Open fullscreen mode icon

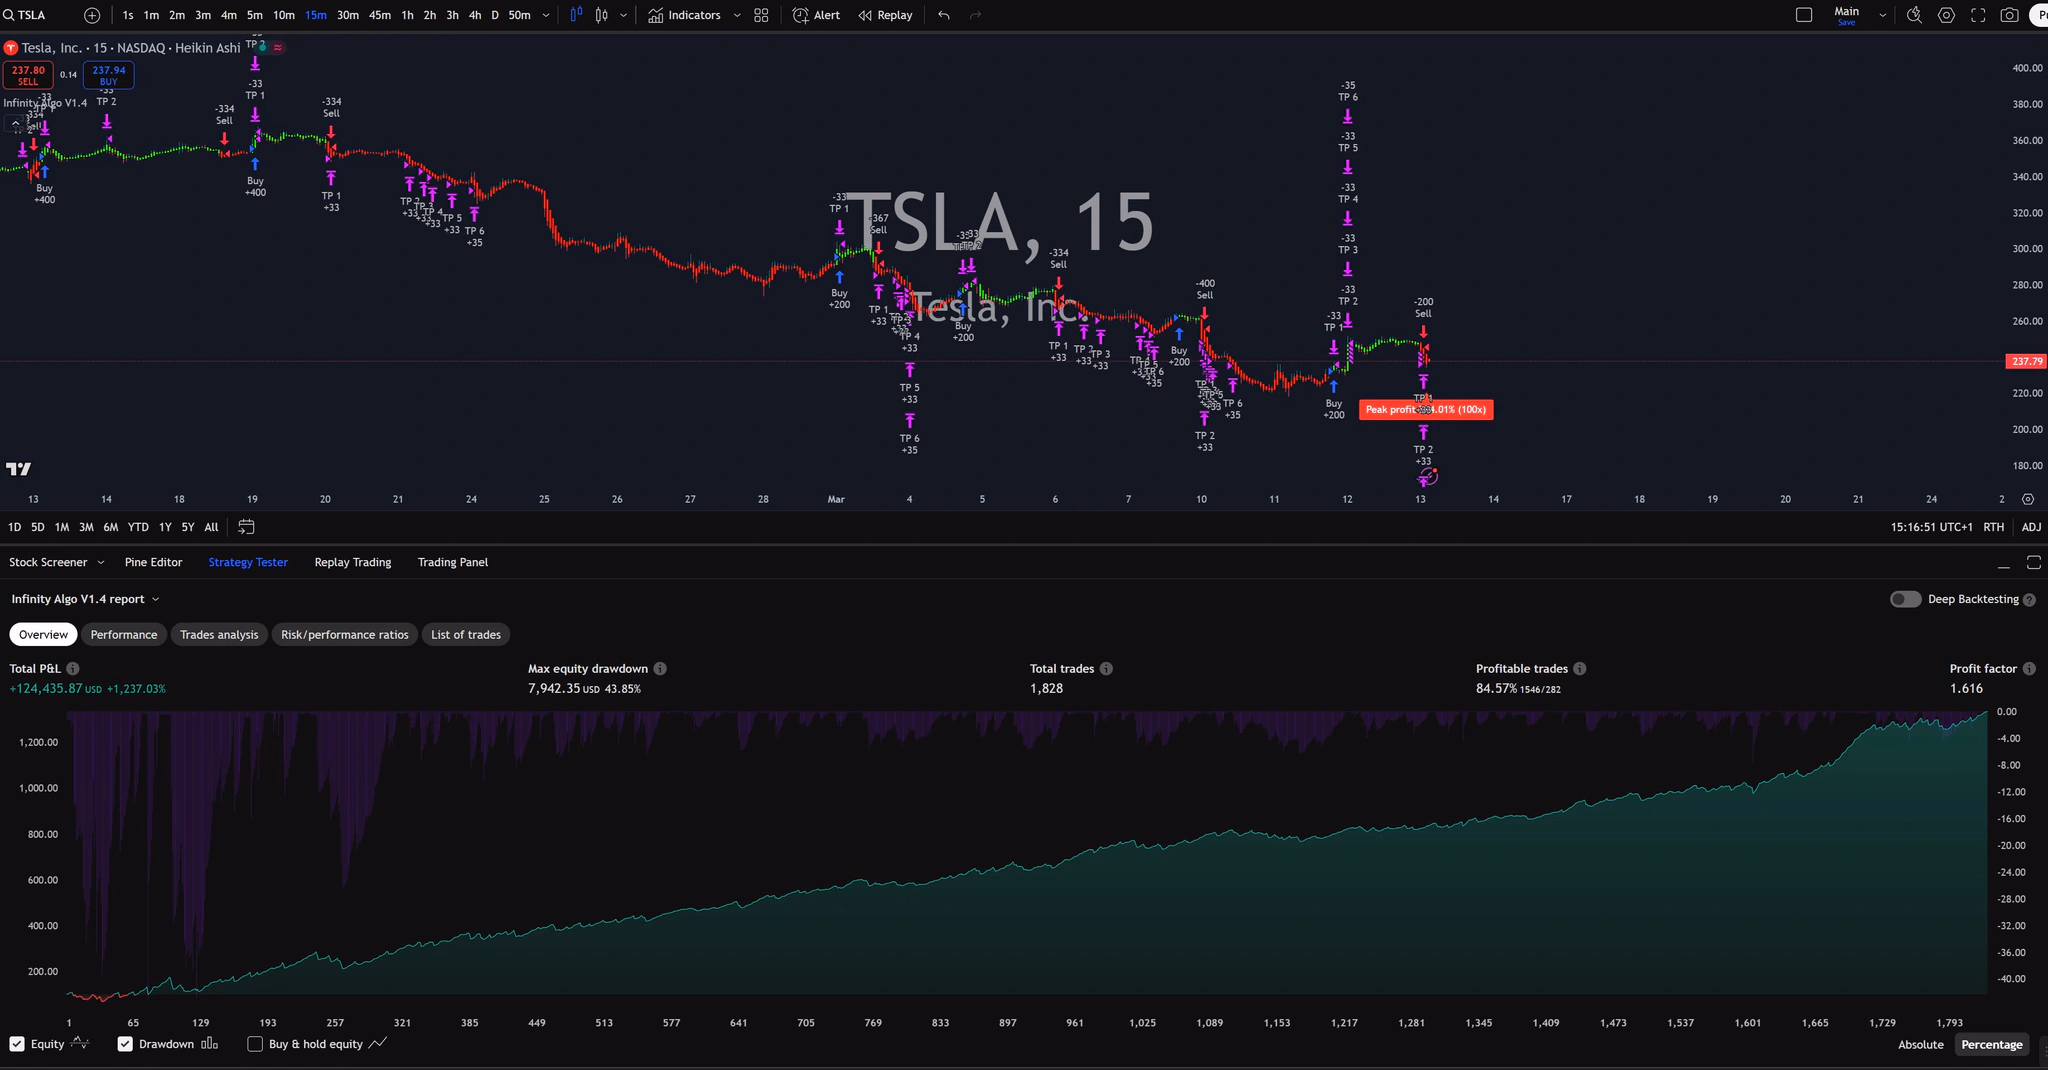(x=1977, y=15)
